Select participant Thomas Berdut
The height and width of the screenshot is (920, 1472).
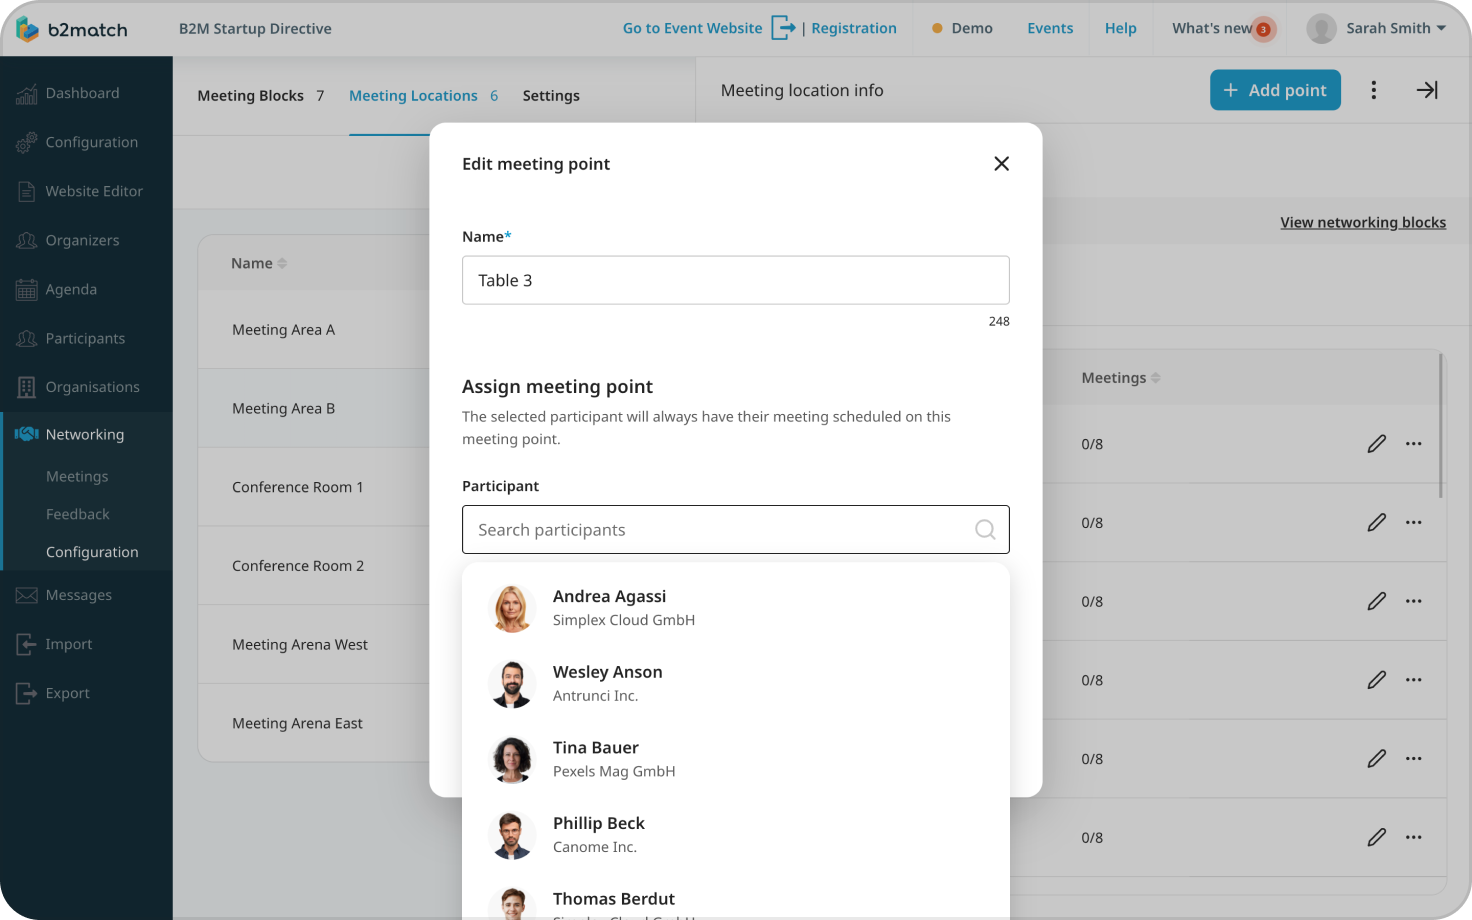[x=736, y=900]
